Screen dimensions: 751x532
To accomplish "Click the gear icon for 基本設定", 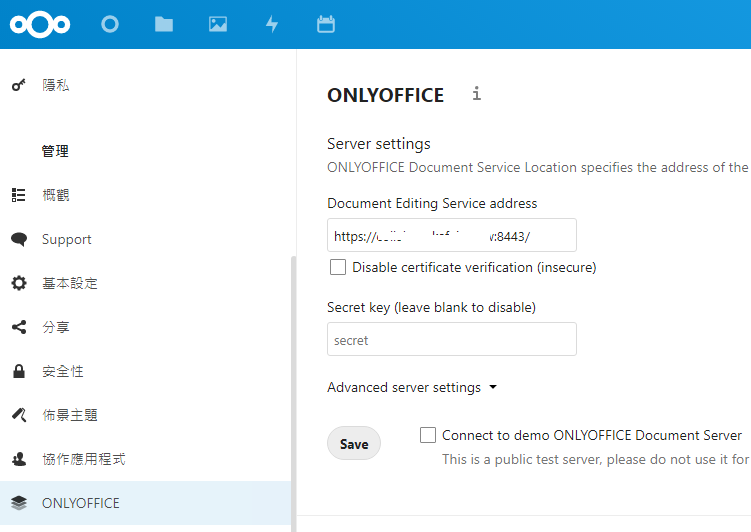I will 19,283.
